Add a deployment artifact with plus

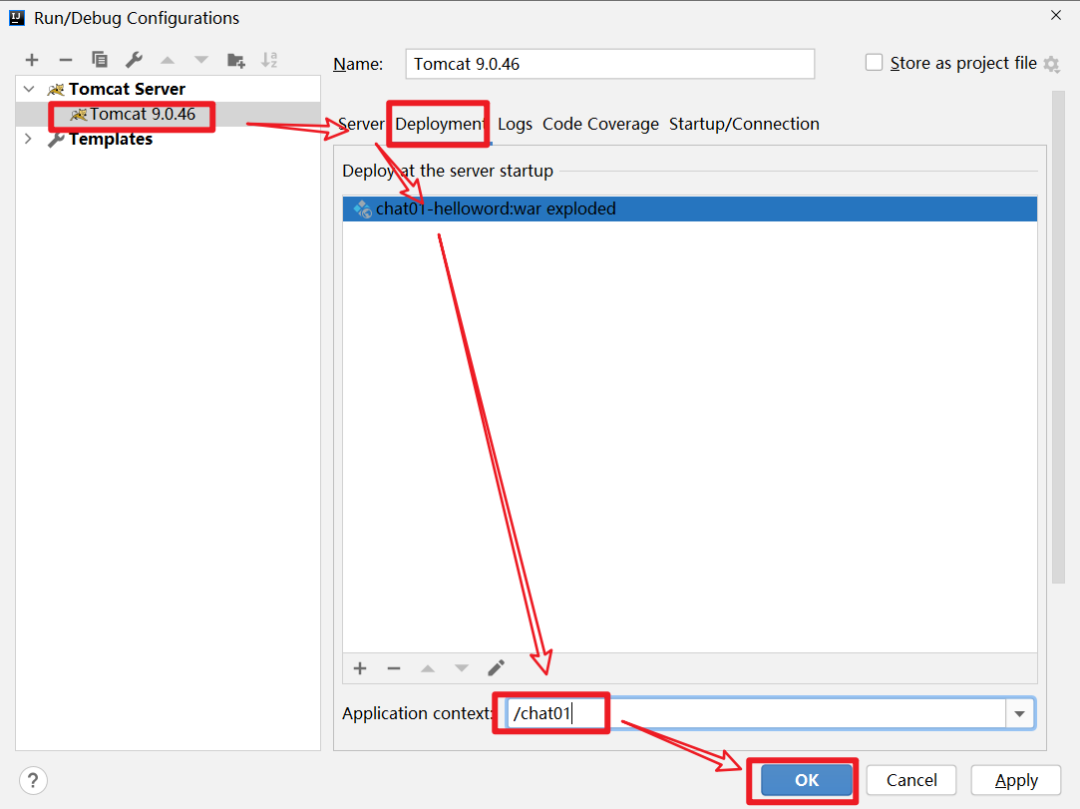[x=360, y=669]
